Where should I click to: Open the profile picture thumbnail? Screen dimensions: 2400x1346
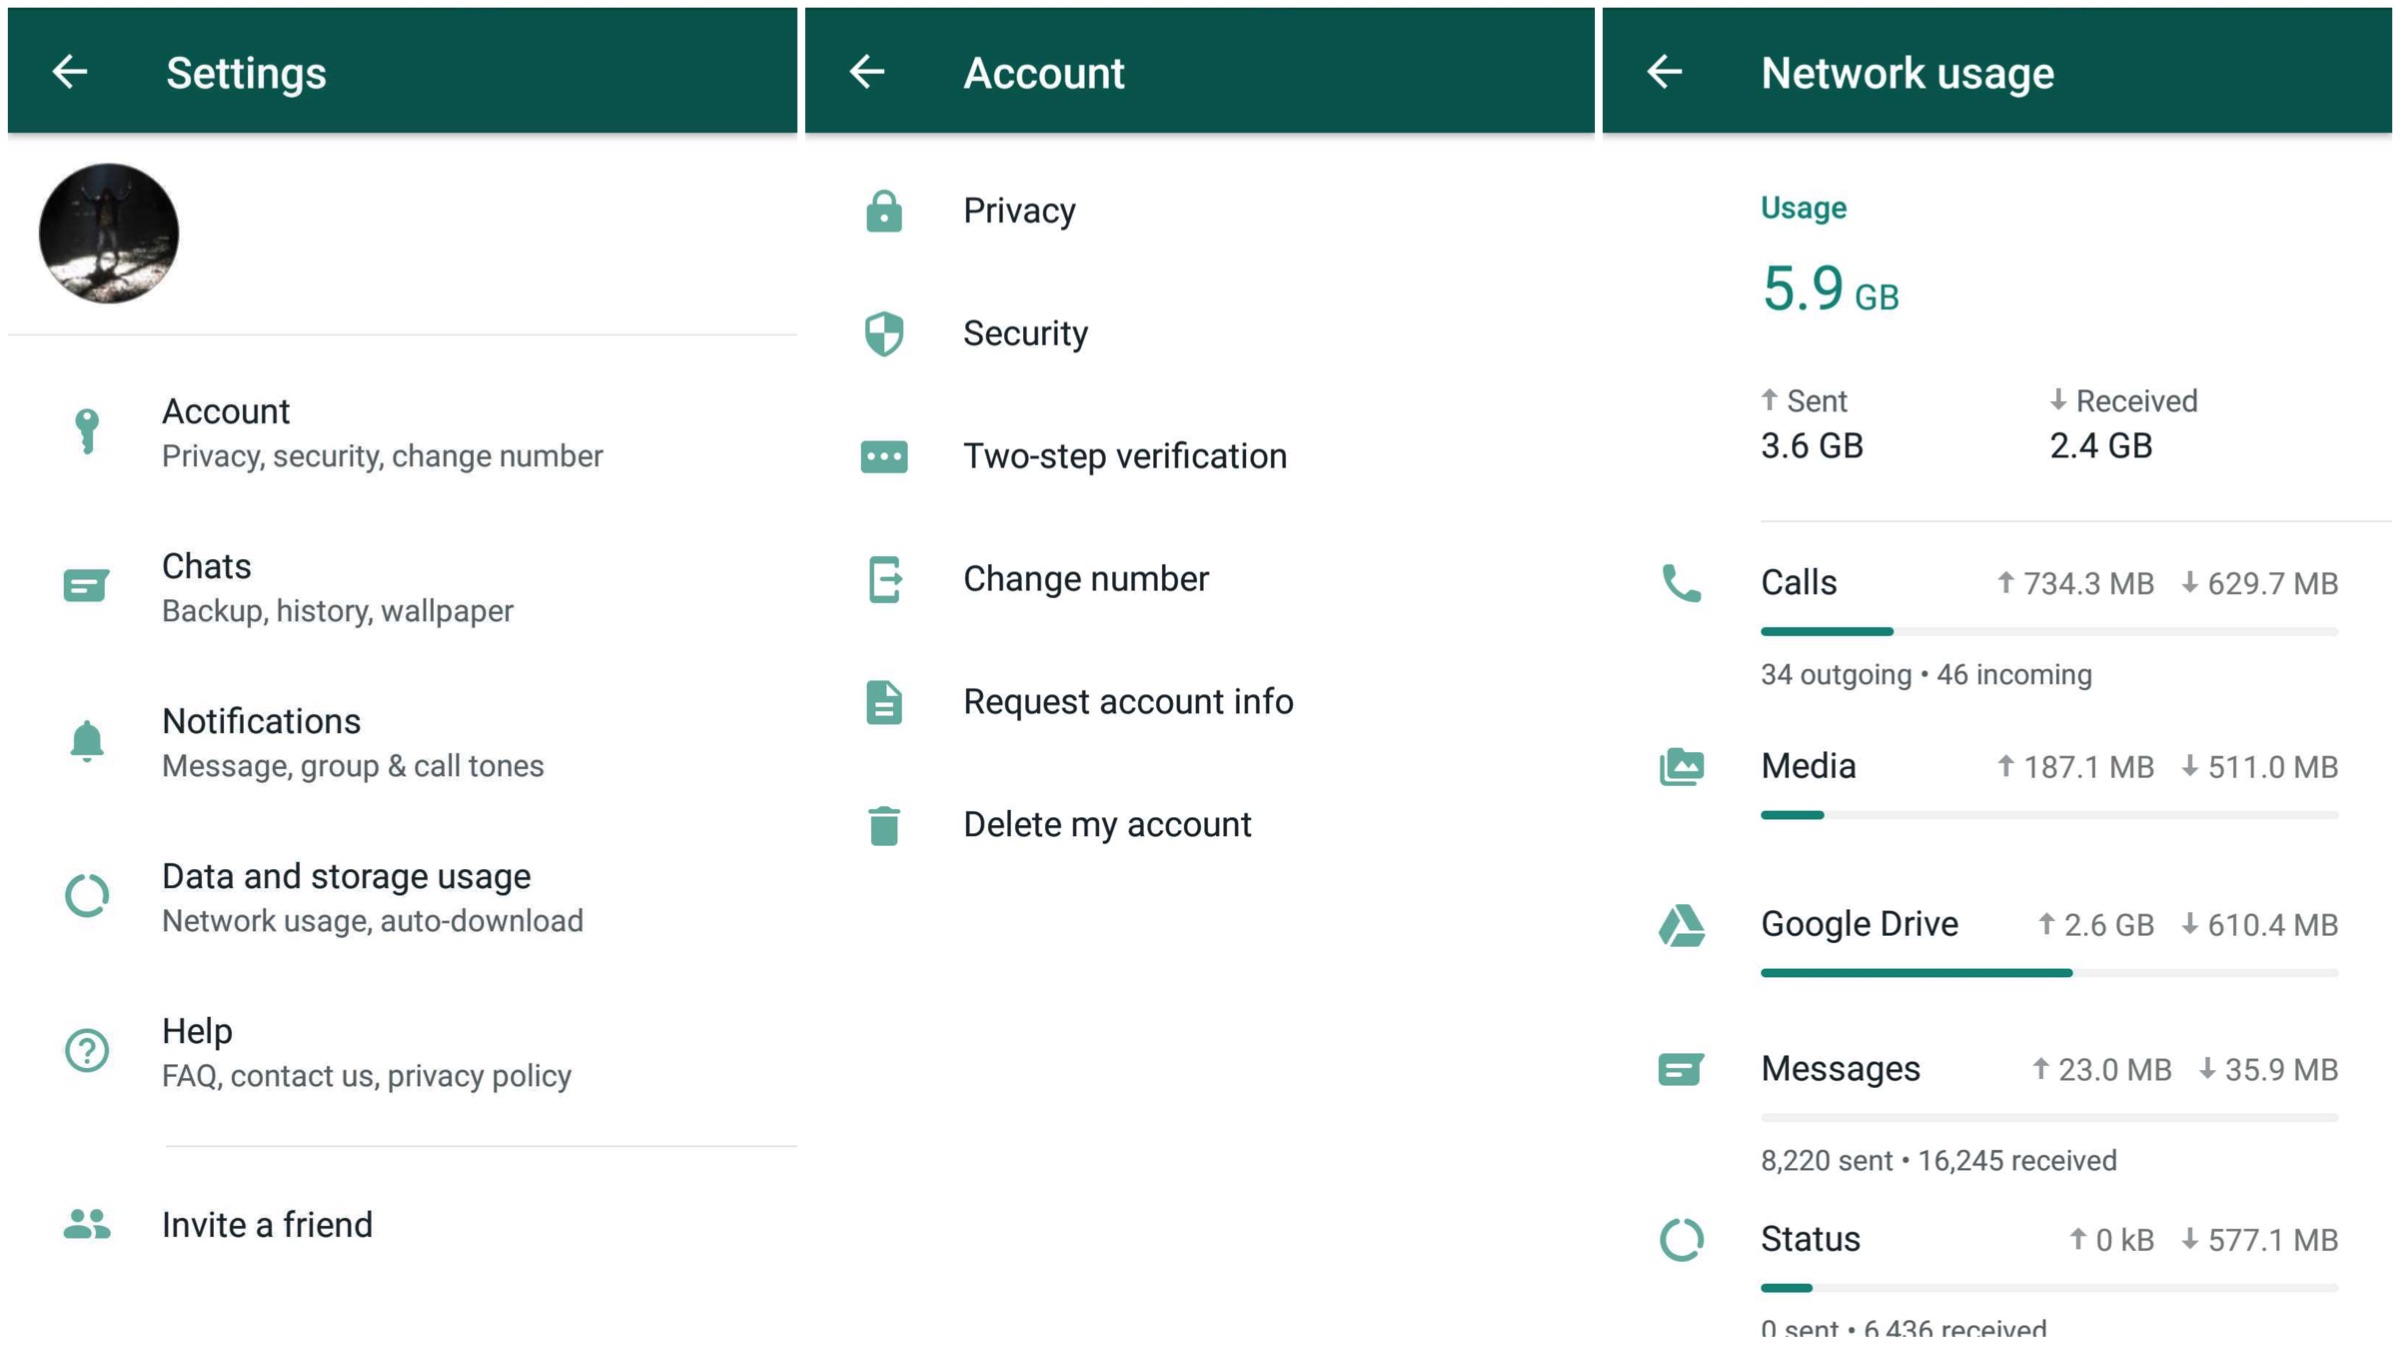pos(109,233)
